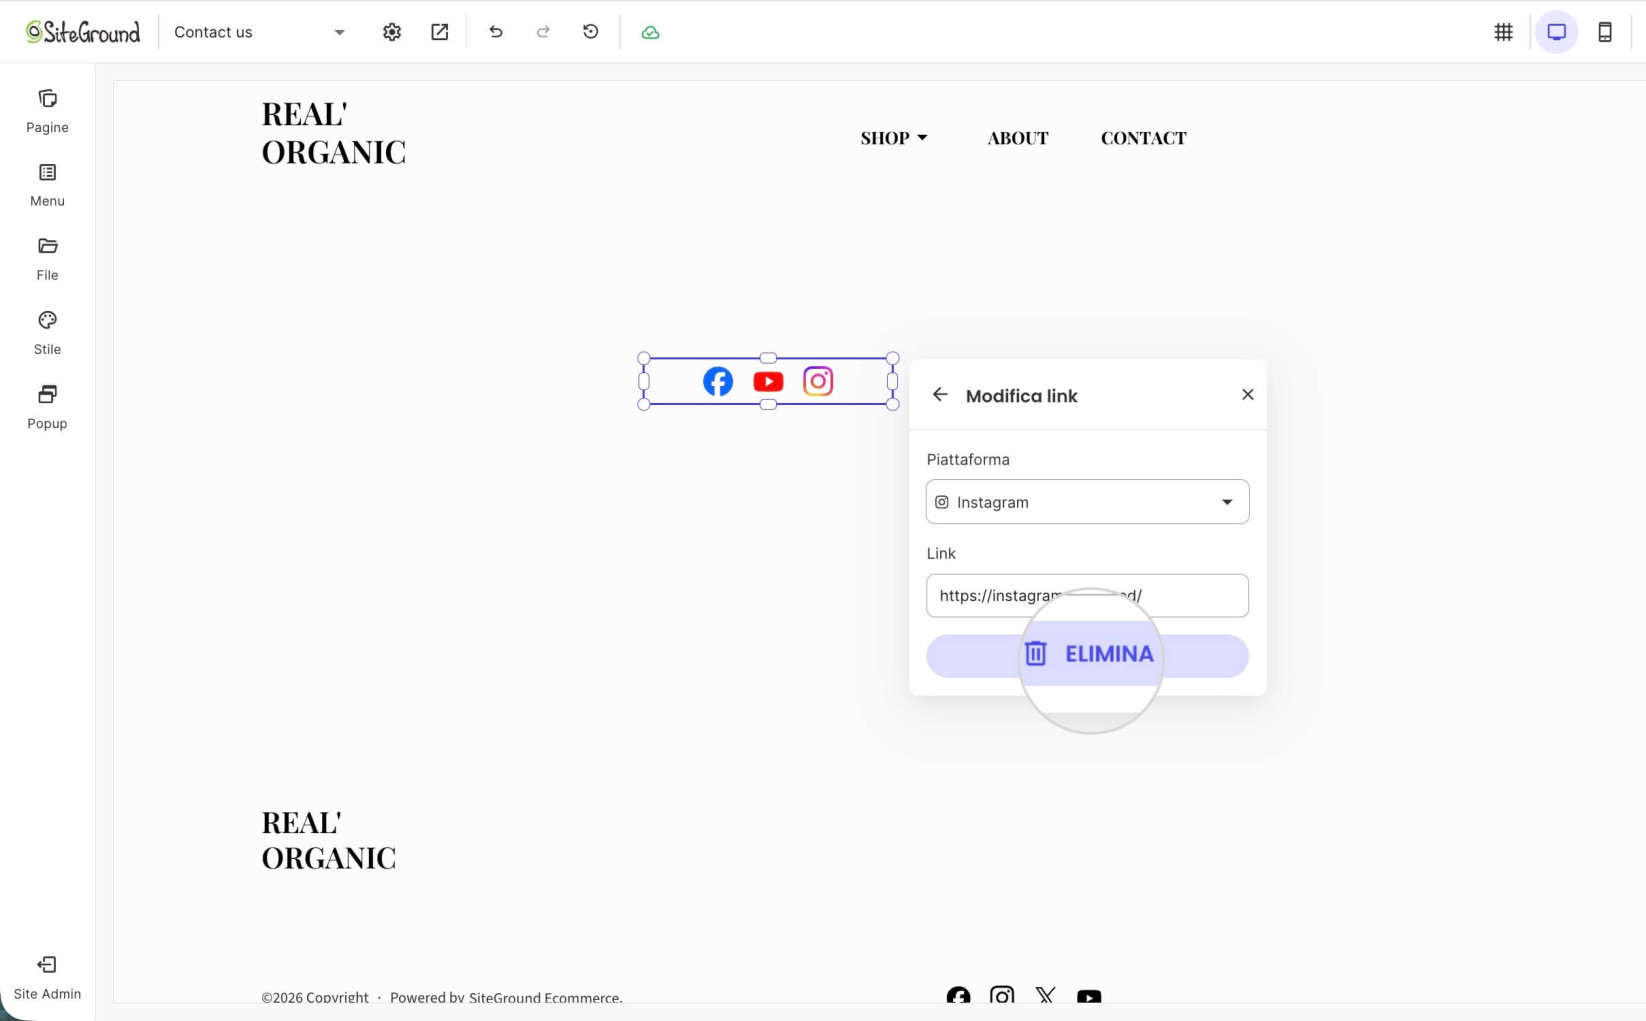Go back to Site Admin

coord(47,978)
